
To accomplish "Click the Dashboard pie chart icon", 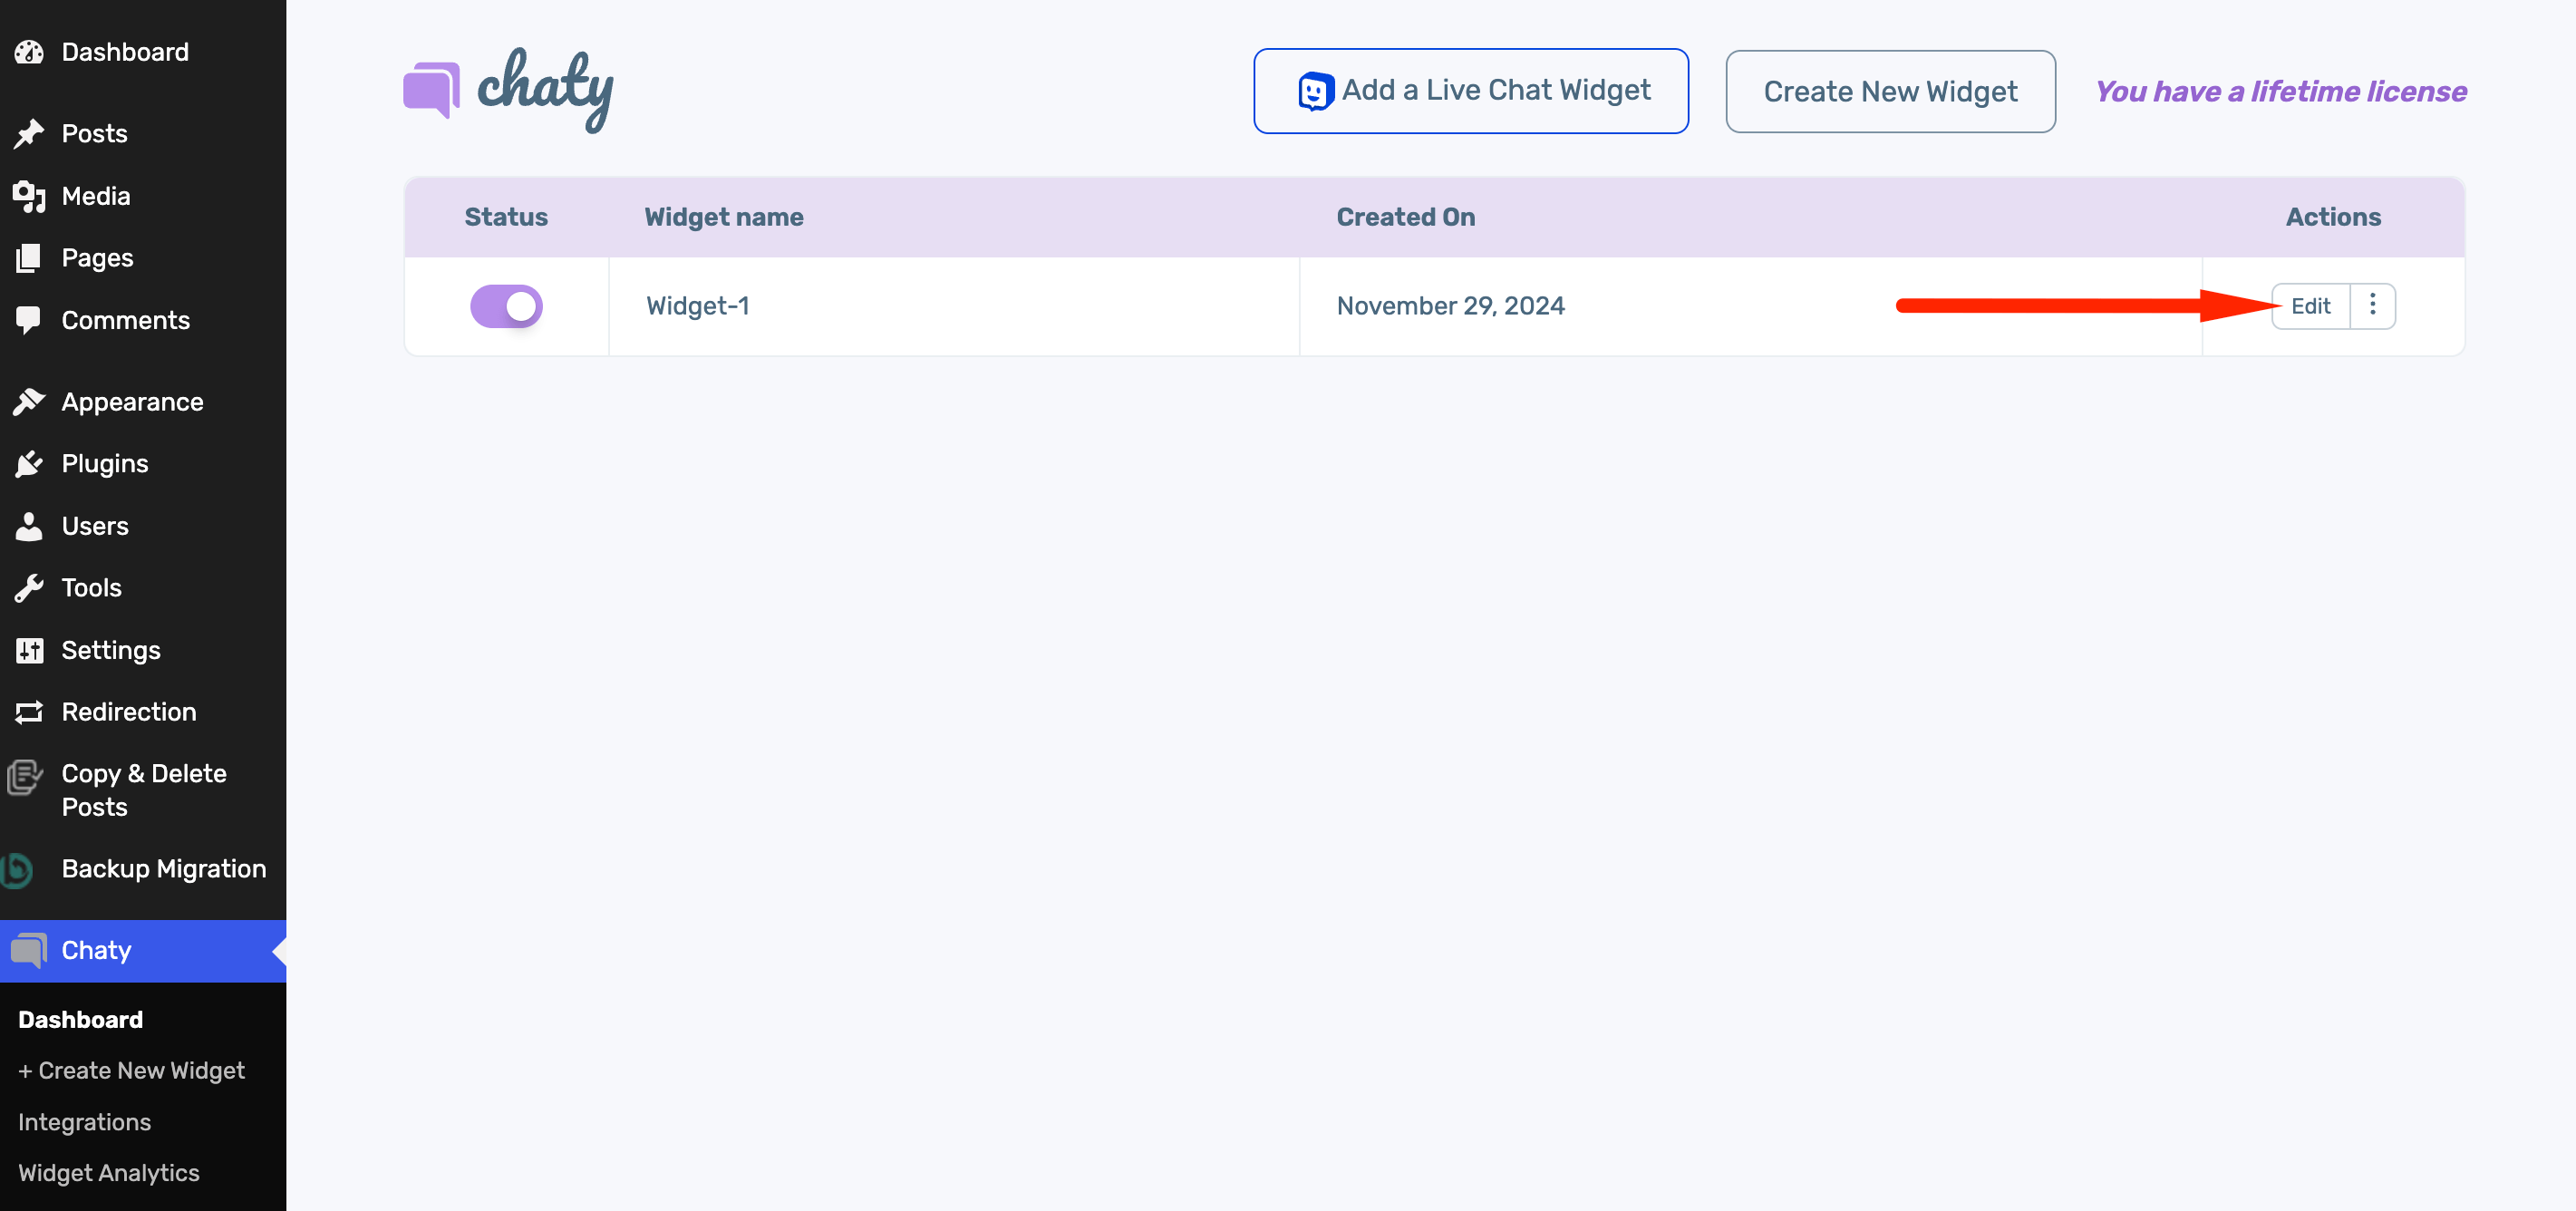I will 29,51.
